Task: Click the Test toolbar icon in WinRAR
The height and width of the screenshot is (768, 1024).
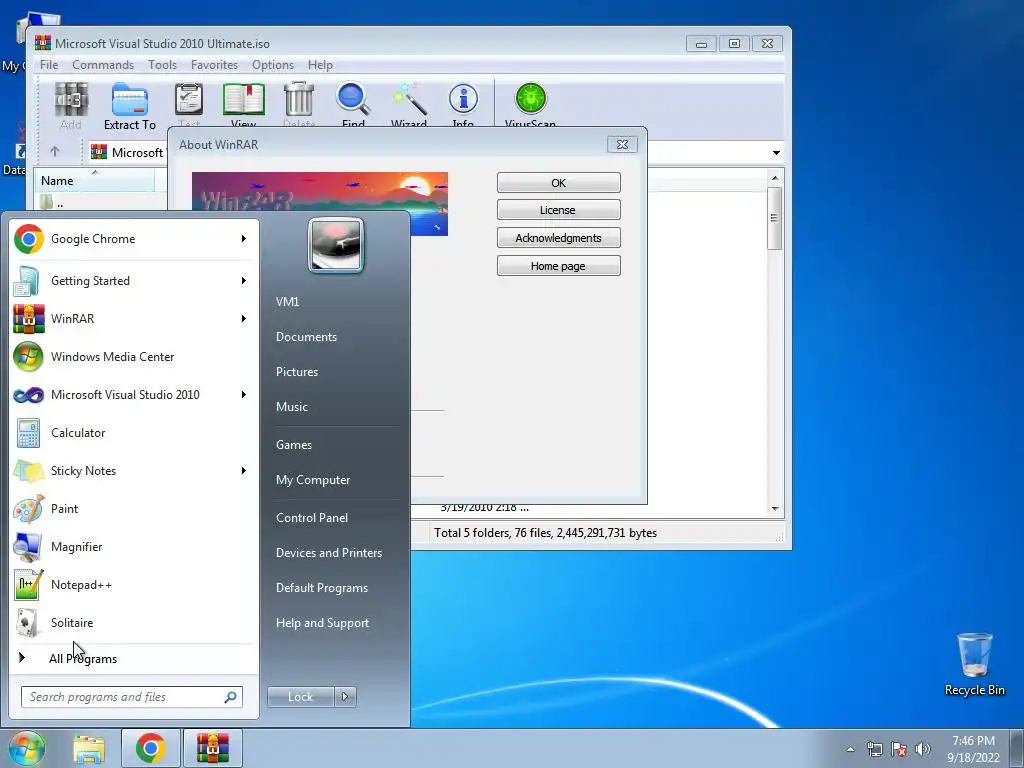Action: [189, 104]
